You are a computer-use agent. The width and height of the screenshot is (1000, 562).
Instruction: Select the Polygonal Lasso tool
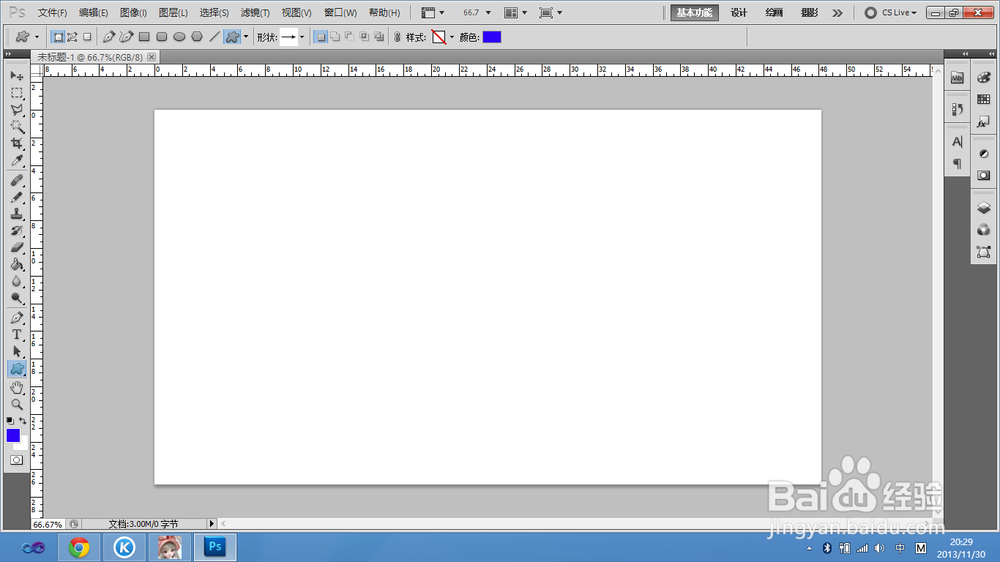point(17,110)
